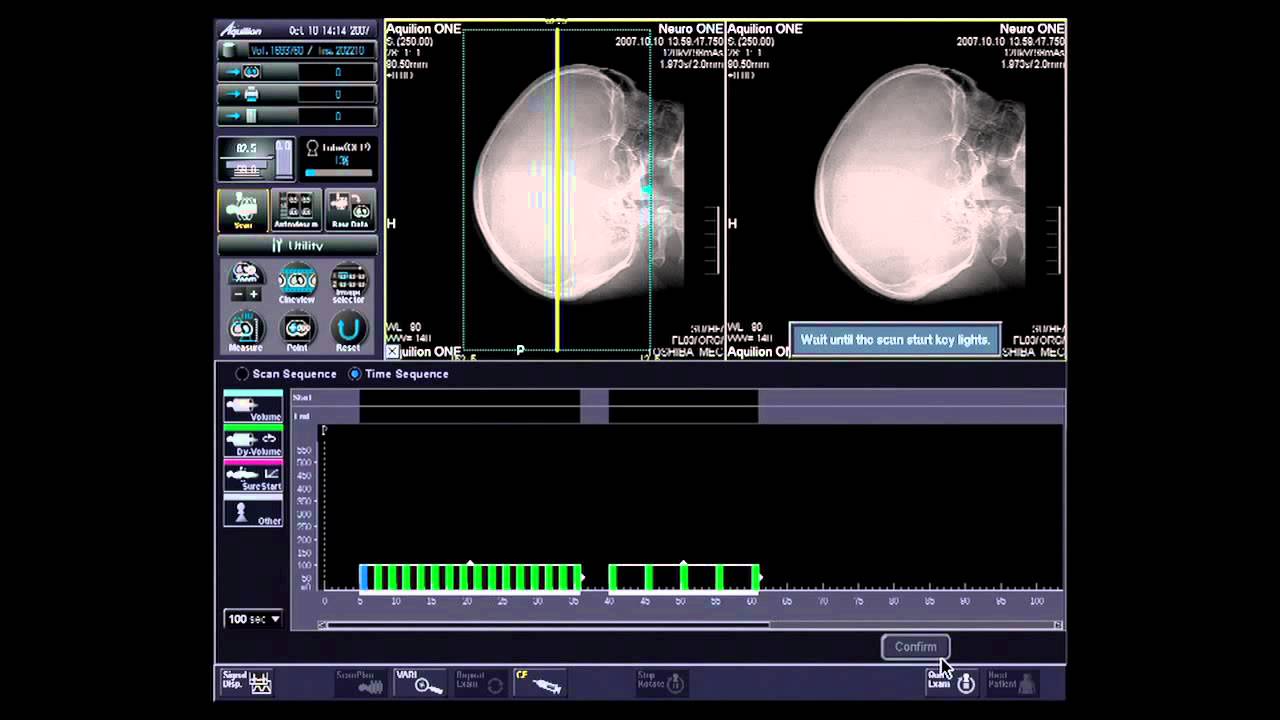Open the Utility panel header

pyautogui.click(x=297, y=245)
